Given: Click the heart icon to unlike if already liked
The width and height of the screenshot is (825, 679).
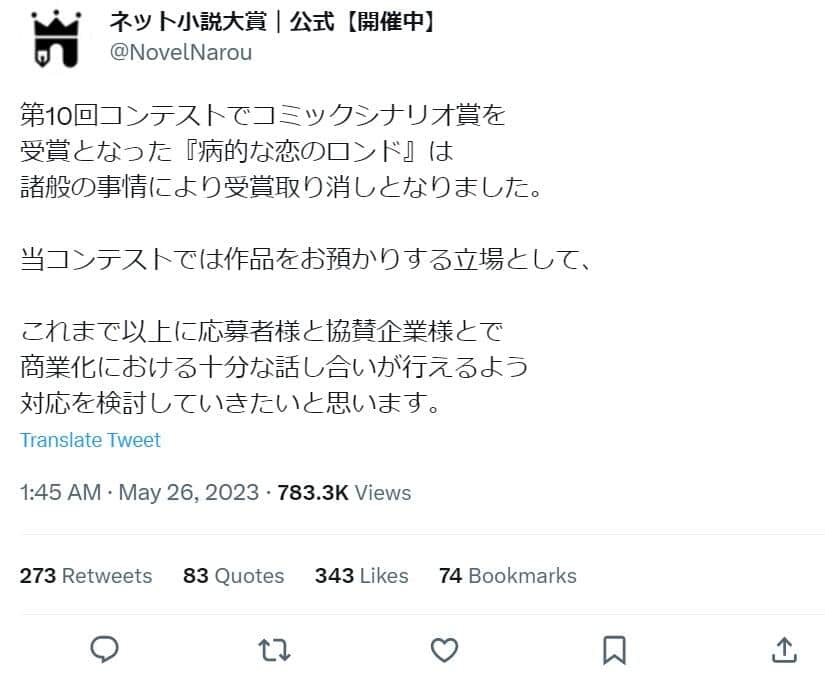Looking at the screenshot, I should pos(443,649).
